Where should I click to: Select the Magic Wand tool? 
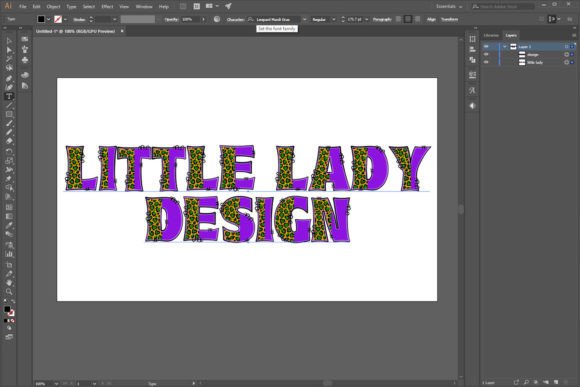[x=9, y=59]
